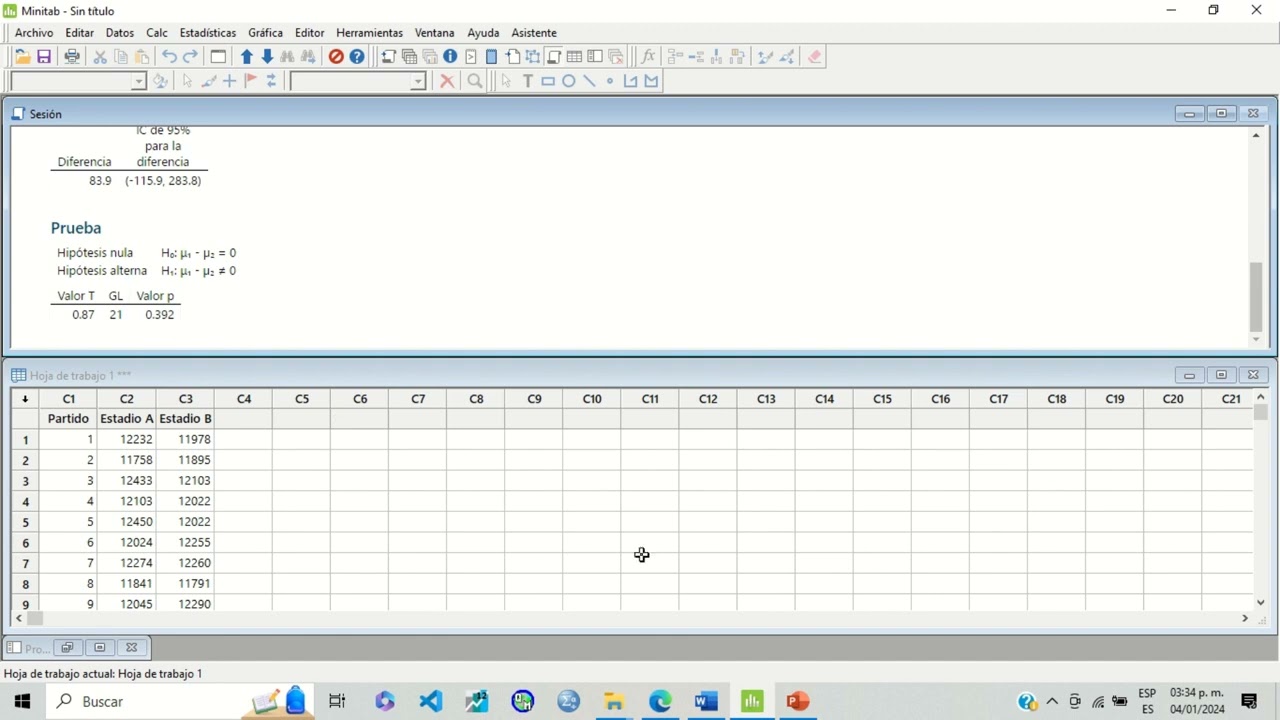Click the Open Project folder icon
The image size is (1280, 720).
(x=22, y=57)
